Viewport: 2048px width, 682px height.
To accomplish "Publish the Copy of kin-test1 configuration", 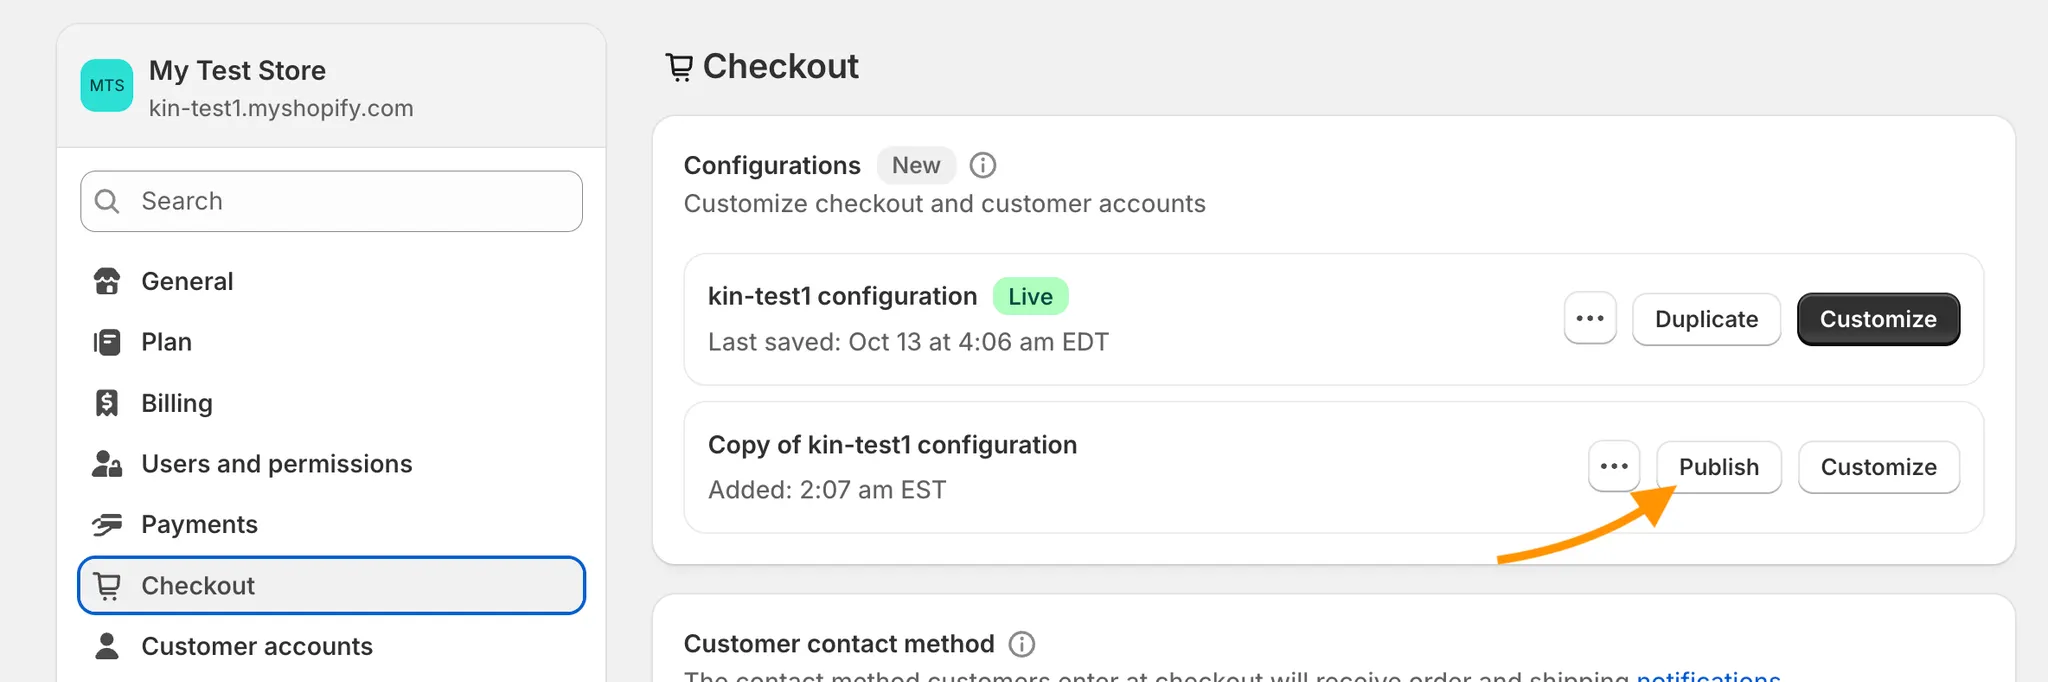I will point(1718,467).
